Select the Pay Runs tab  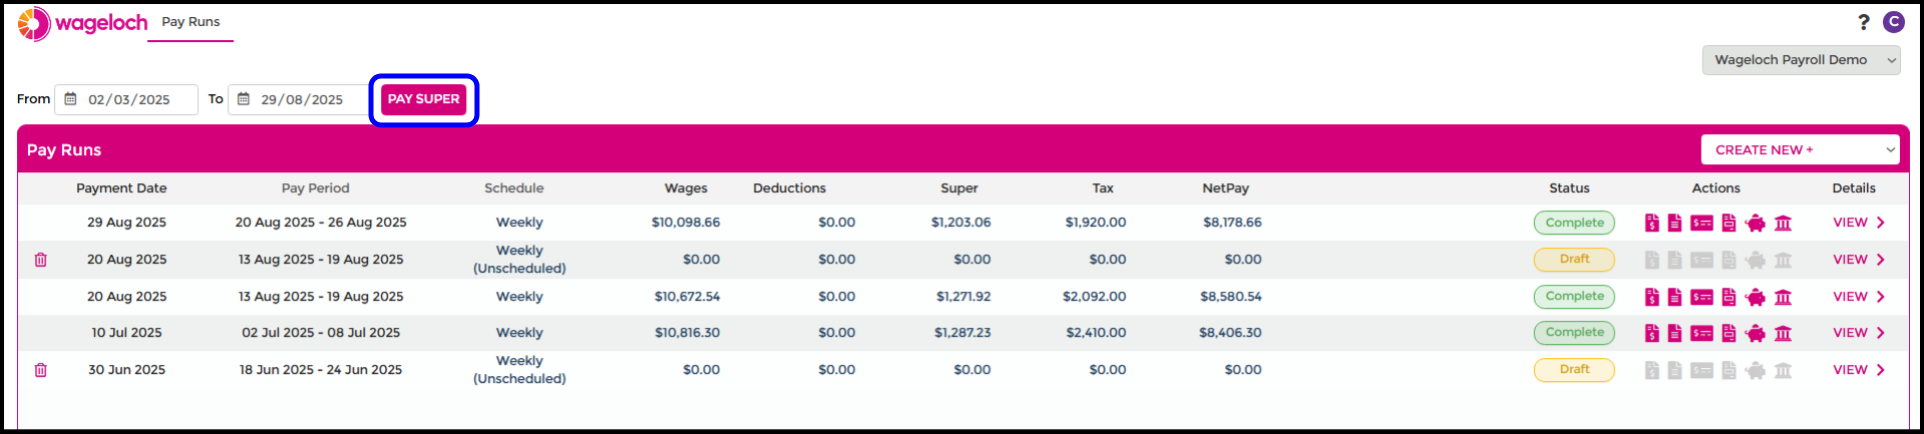[x=190, y=22]
